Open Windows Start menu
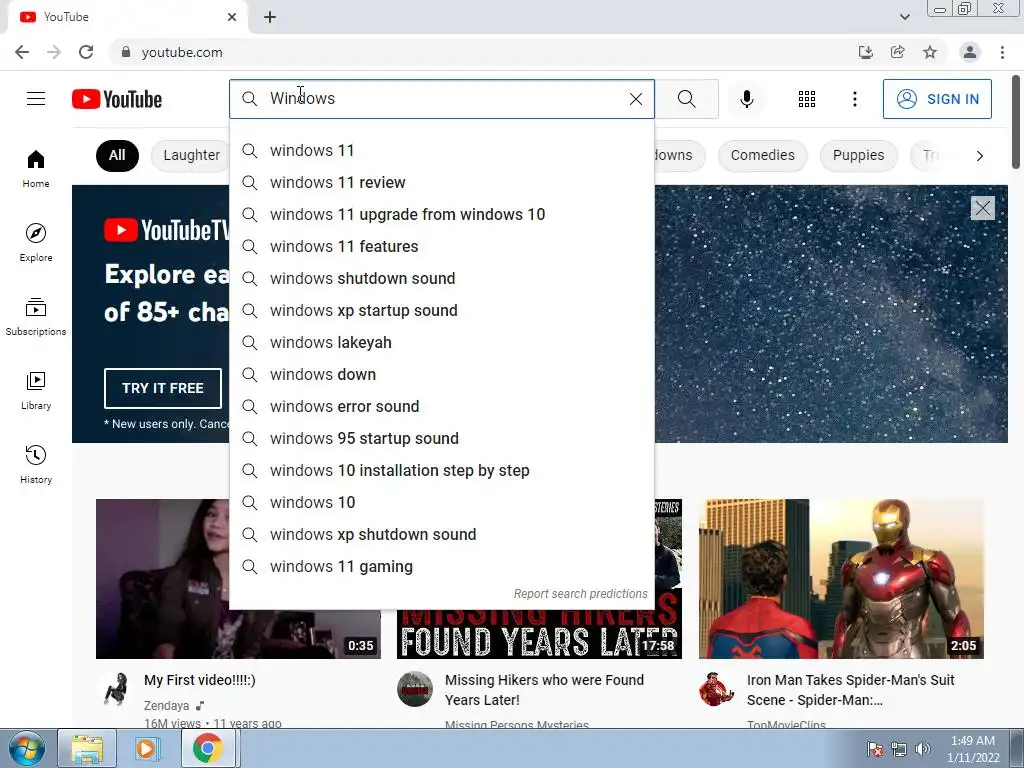1024x768 pixels. click(x=27, y=748)
